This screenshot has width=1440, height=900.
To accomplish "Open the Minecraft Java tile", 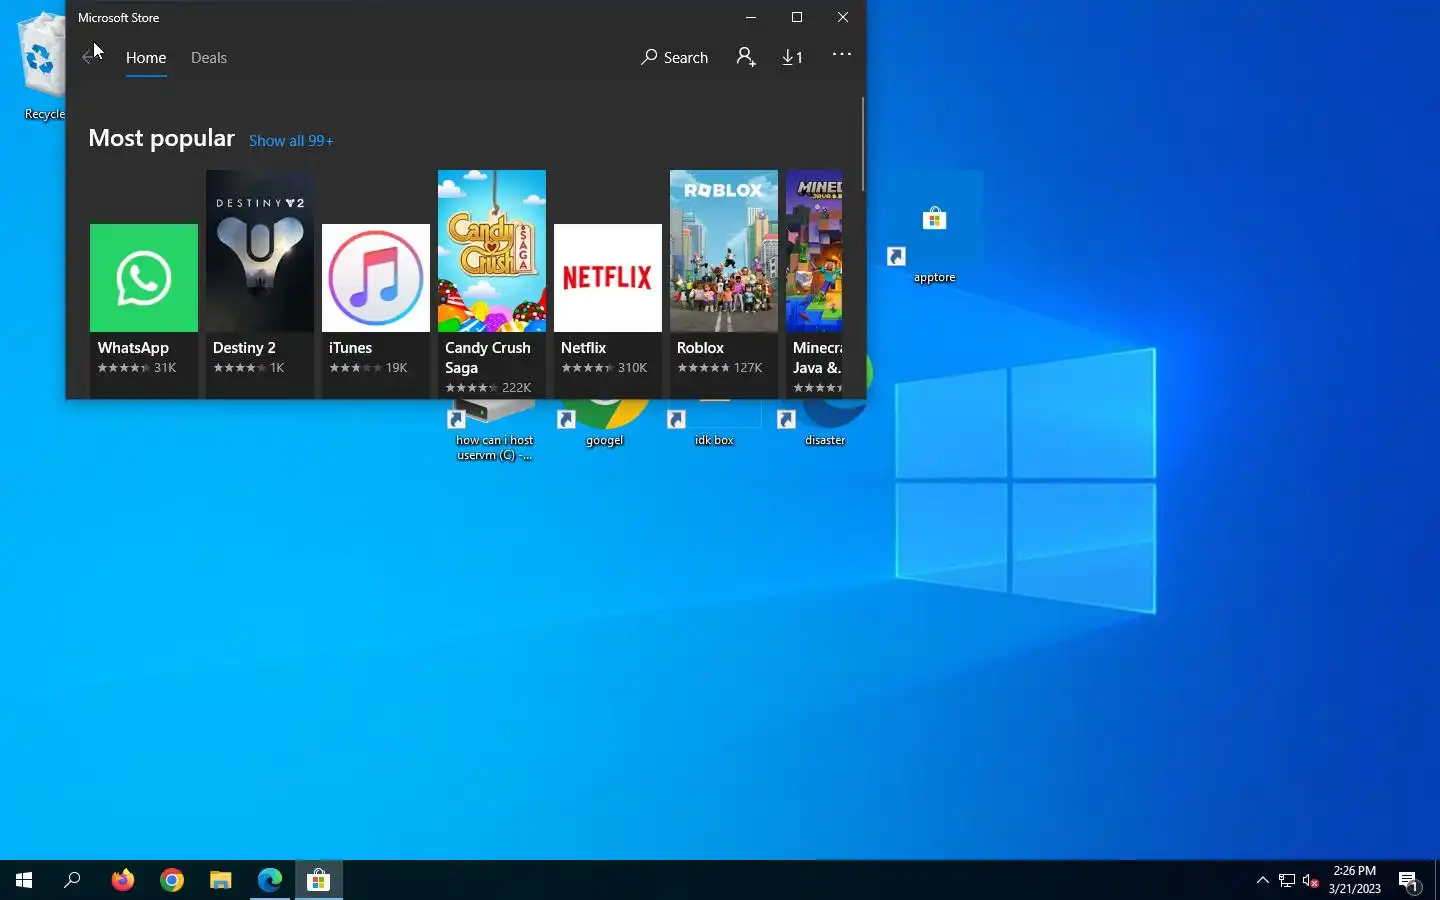I will 814,284.
